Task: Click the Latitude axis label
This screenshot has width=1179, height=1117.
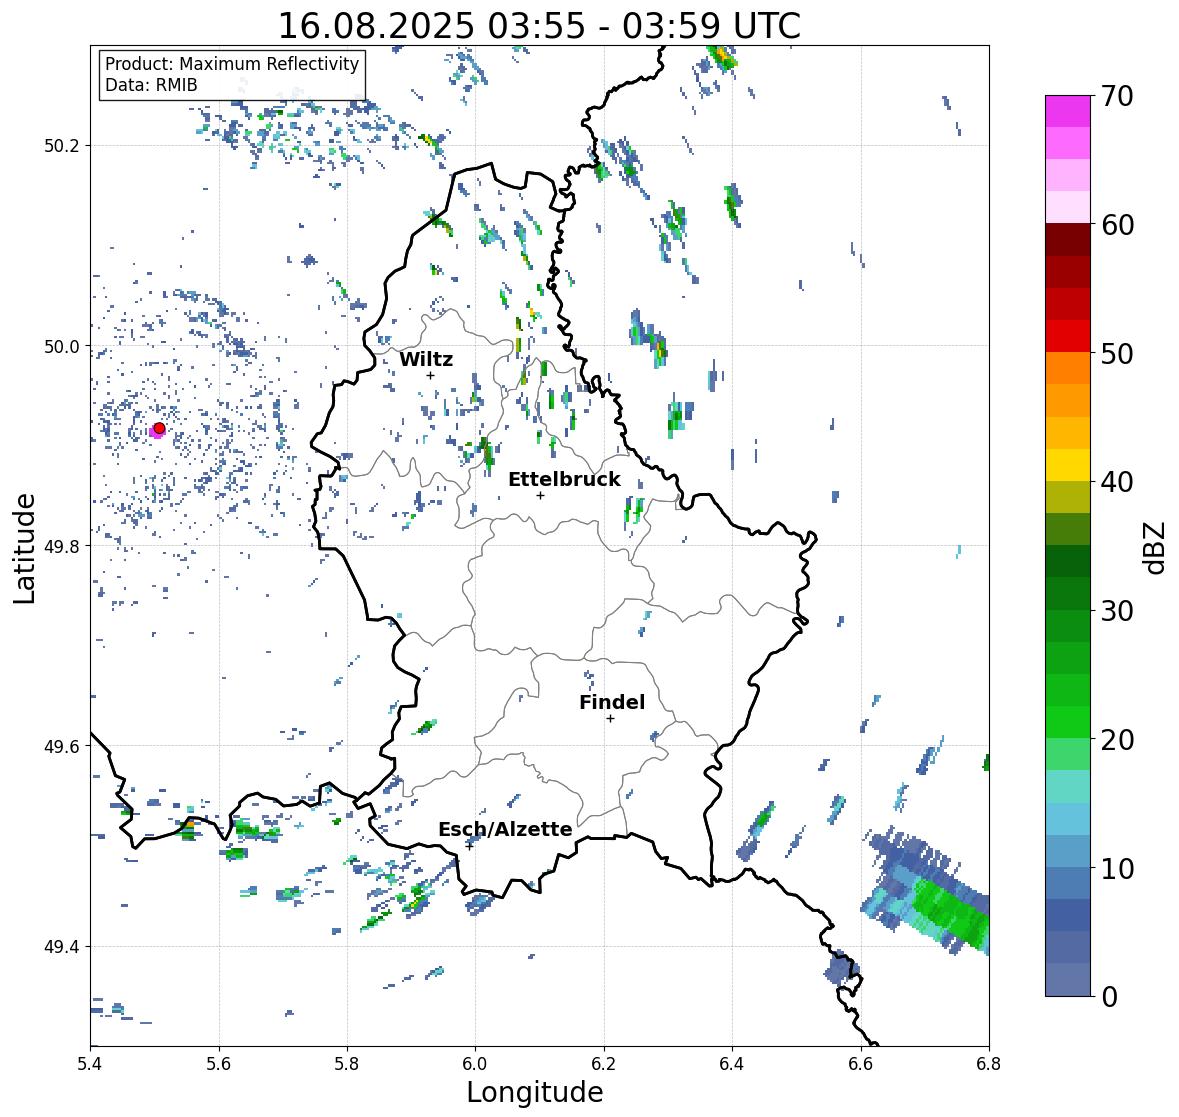Action: (x=24, y=548)
